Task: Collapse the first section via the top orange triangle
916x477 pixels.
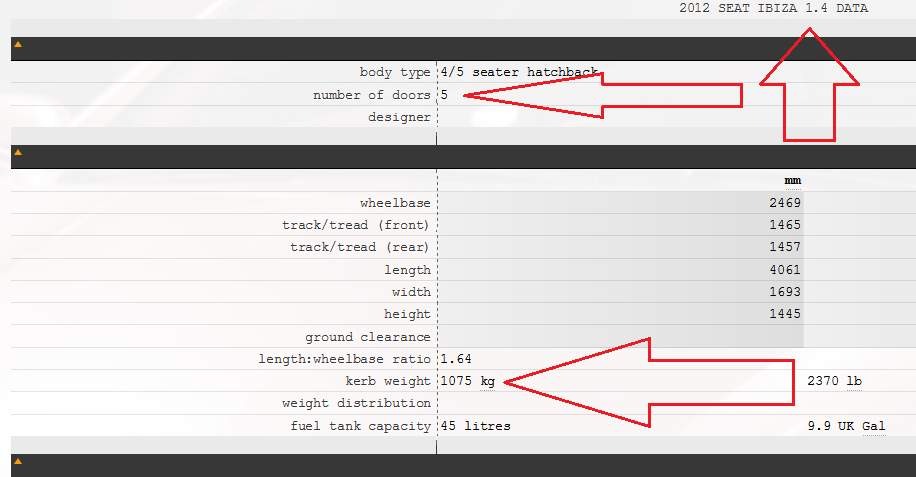Action: click(x=18, y=44)
